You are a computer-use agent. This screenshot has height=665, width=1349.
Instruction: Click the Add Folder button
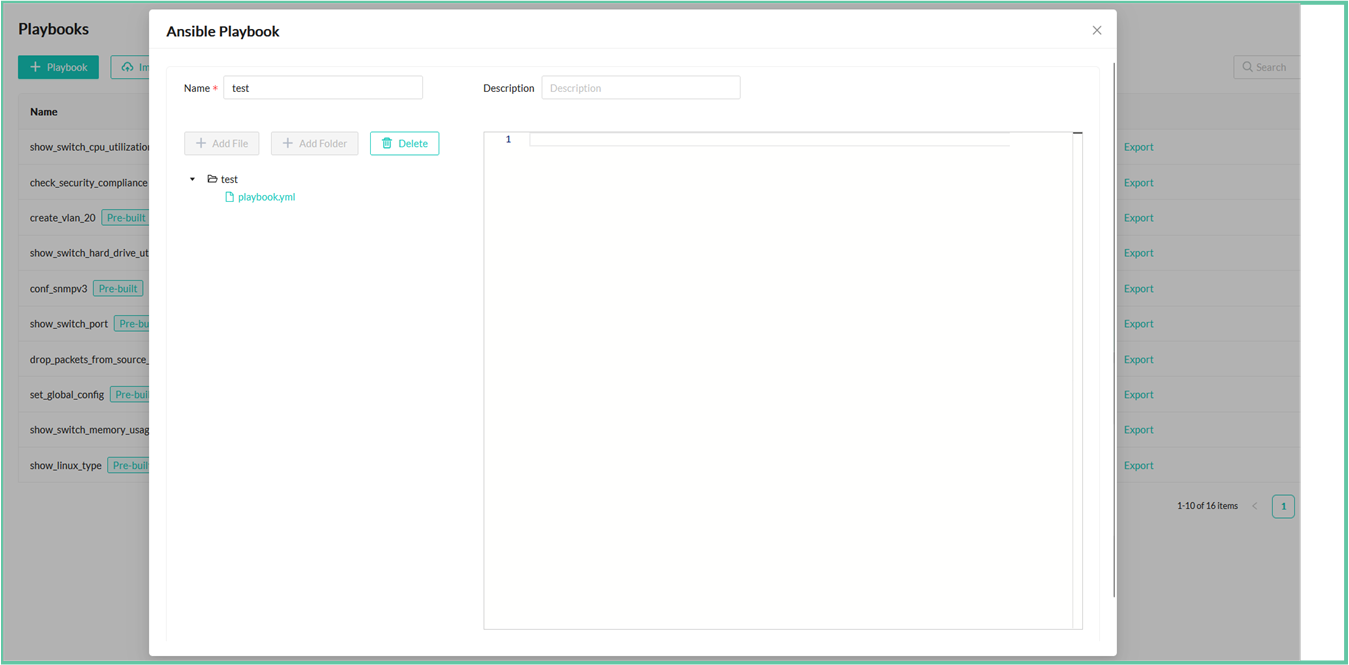(314, 144)
